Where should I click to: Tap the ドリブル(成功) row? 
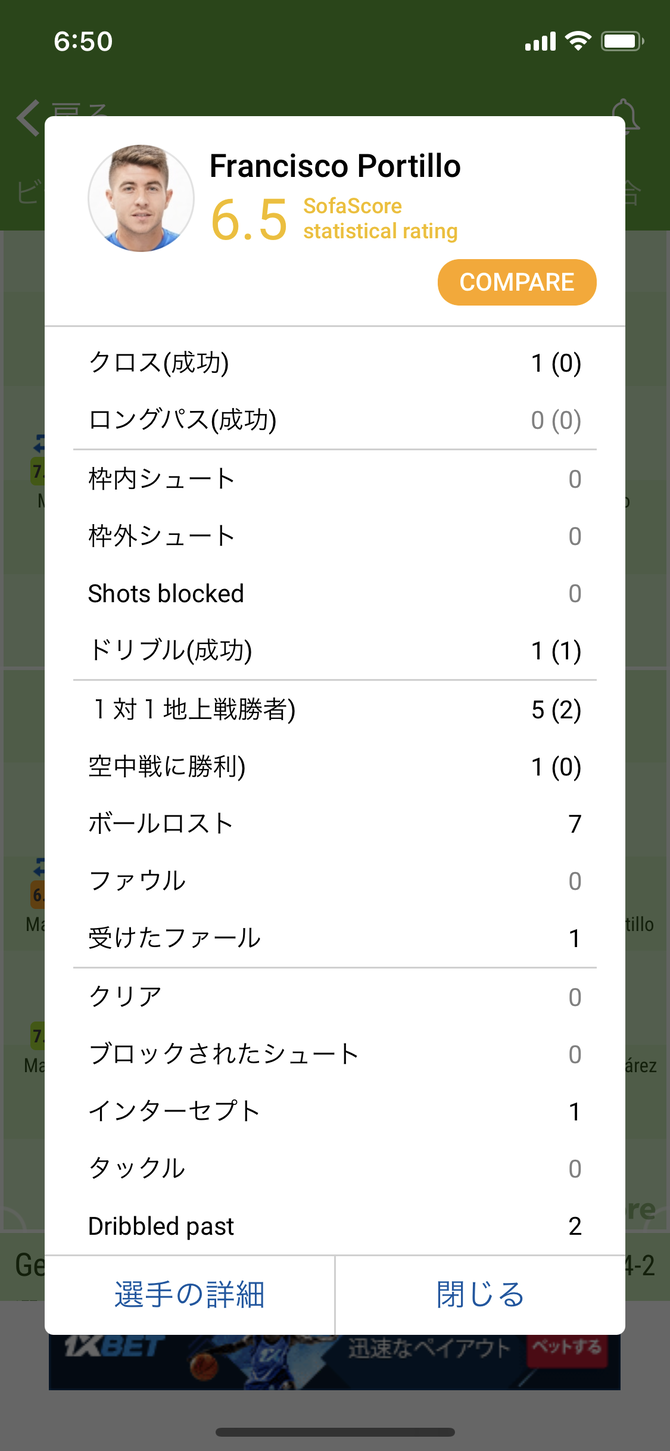[335, 651]
